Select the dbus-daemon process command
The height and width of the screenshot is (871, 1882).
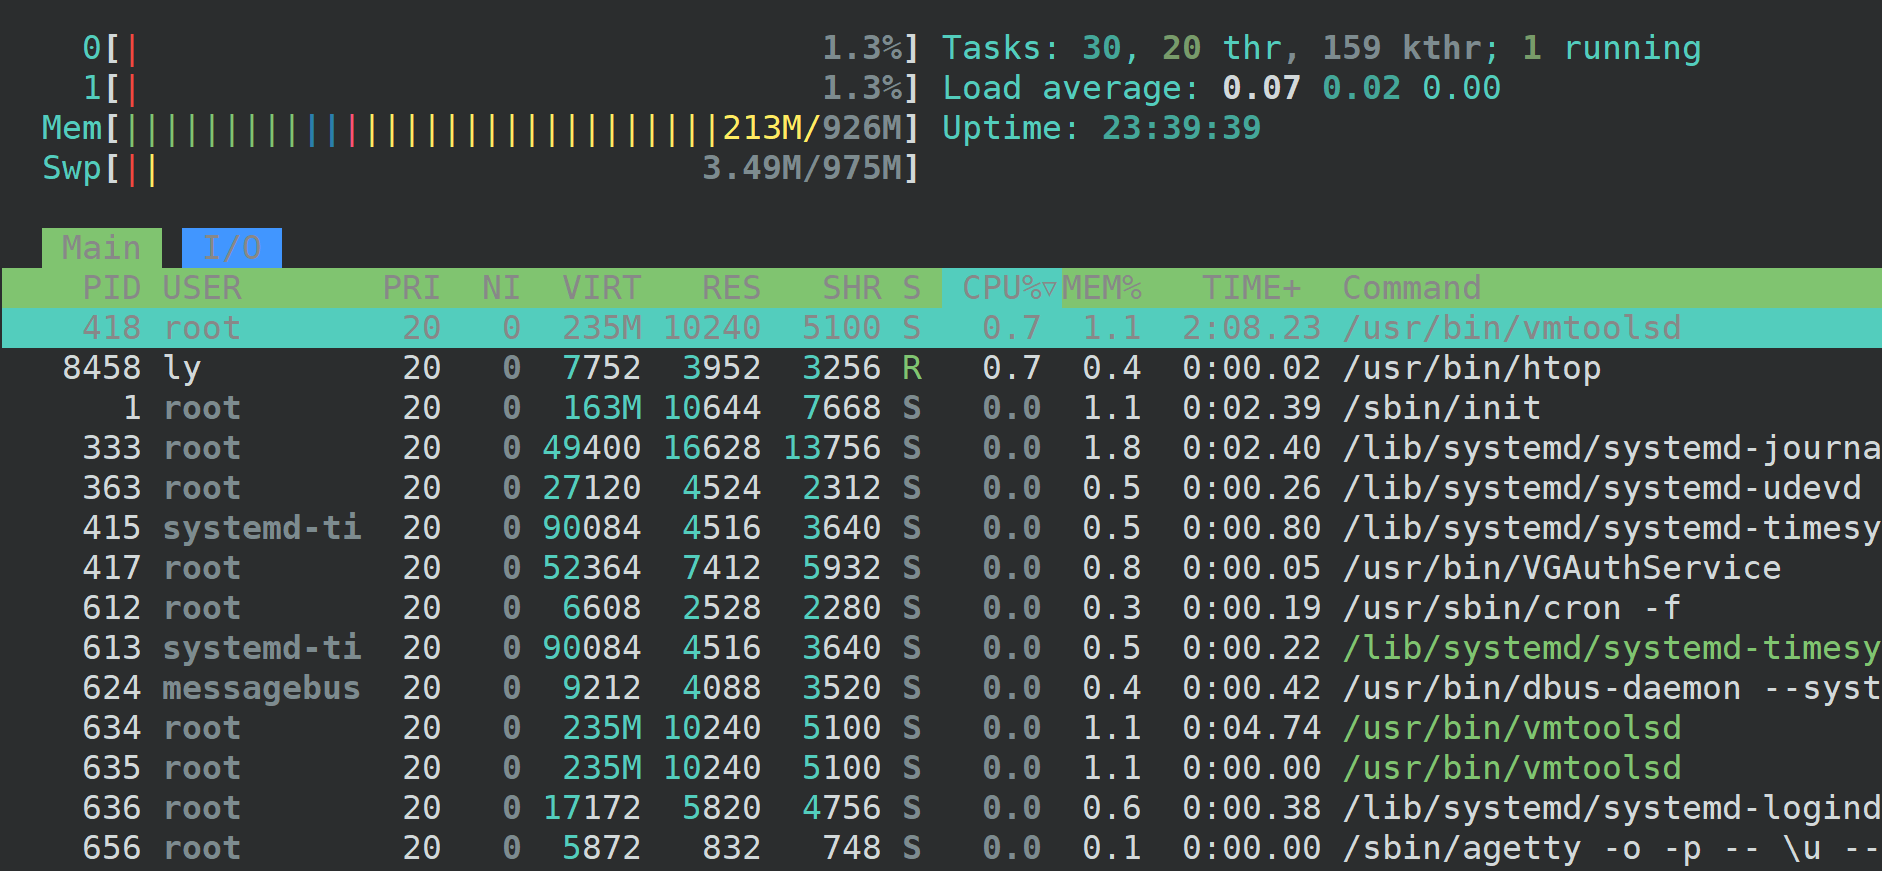(1611, 688)
